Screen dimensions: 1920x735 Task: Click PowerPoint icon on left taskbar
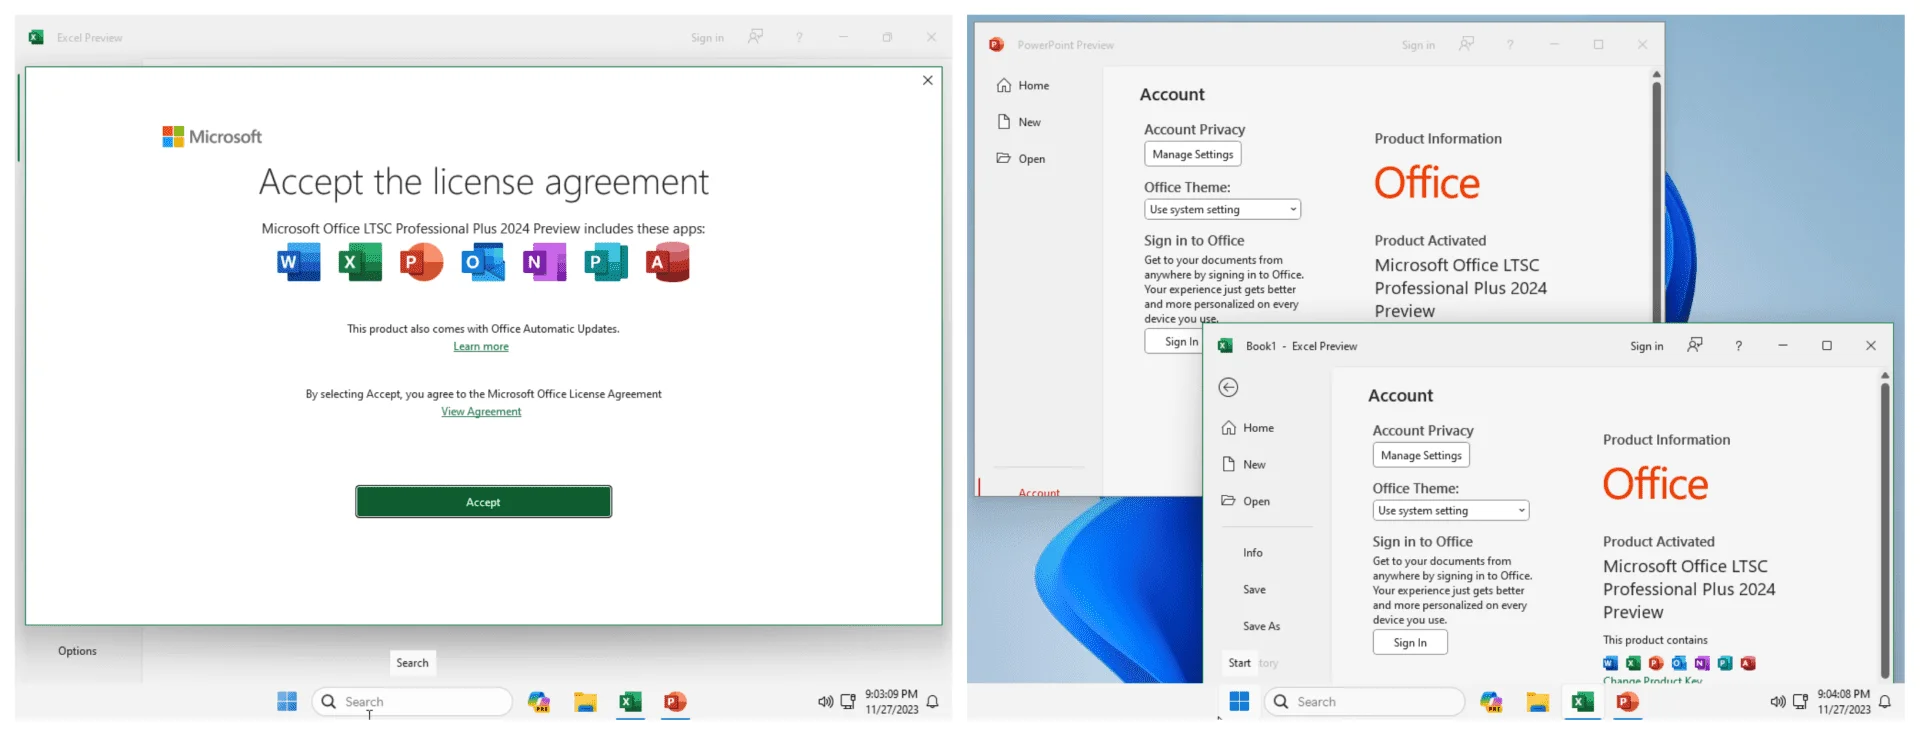pyautogui.click(x=675, y=702)
